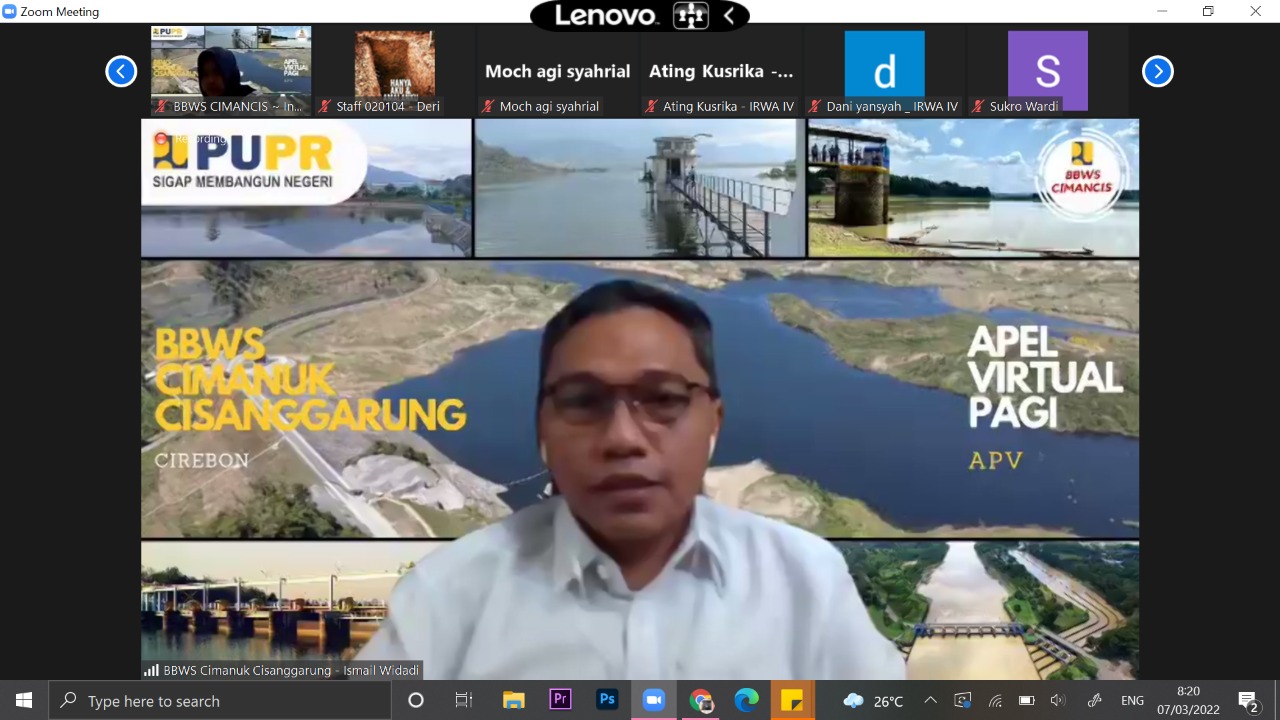Image resolution: width=1280 pixels, height=720 pixels.
Task: Click Ating Kusrika's muted microphone icon
Action: click(651, 106)
